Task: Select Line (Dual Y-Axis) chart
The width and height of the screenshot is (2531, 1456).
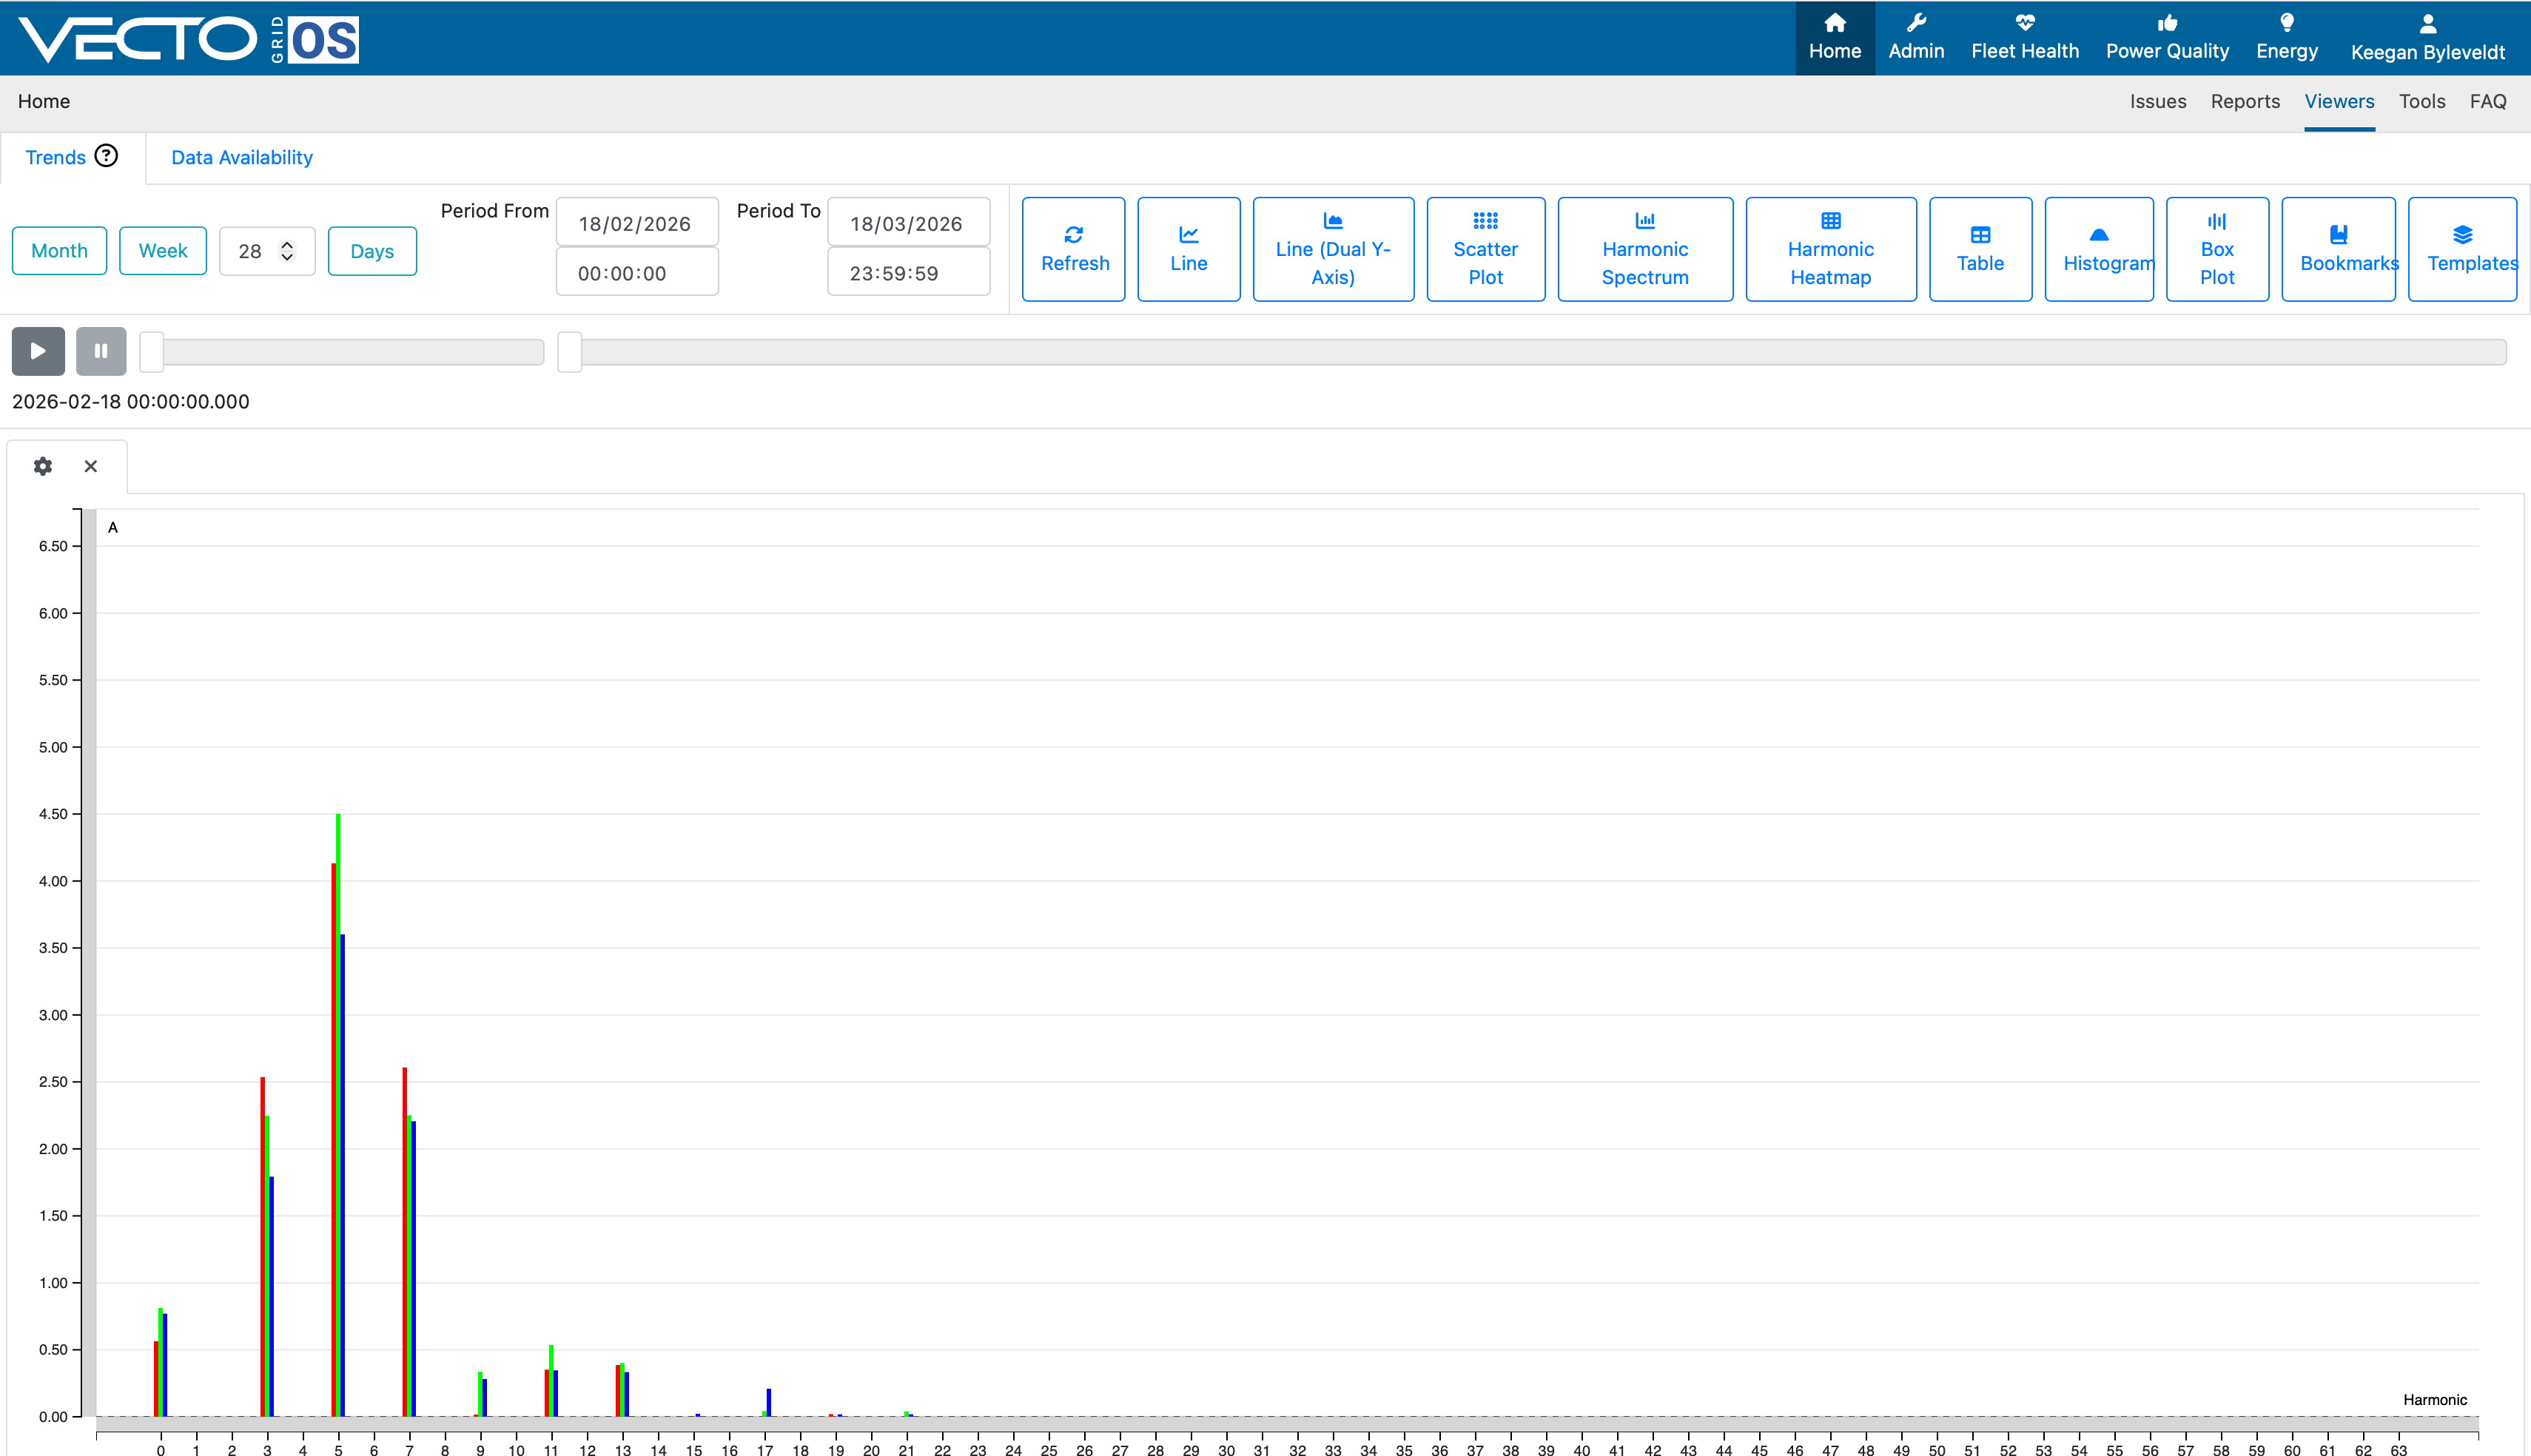Action: click(x=1333, y=249)
